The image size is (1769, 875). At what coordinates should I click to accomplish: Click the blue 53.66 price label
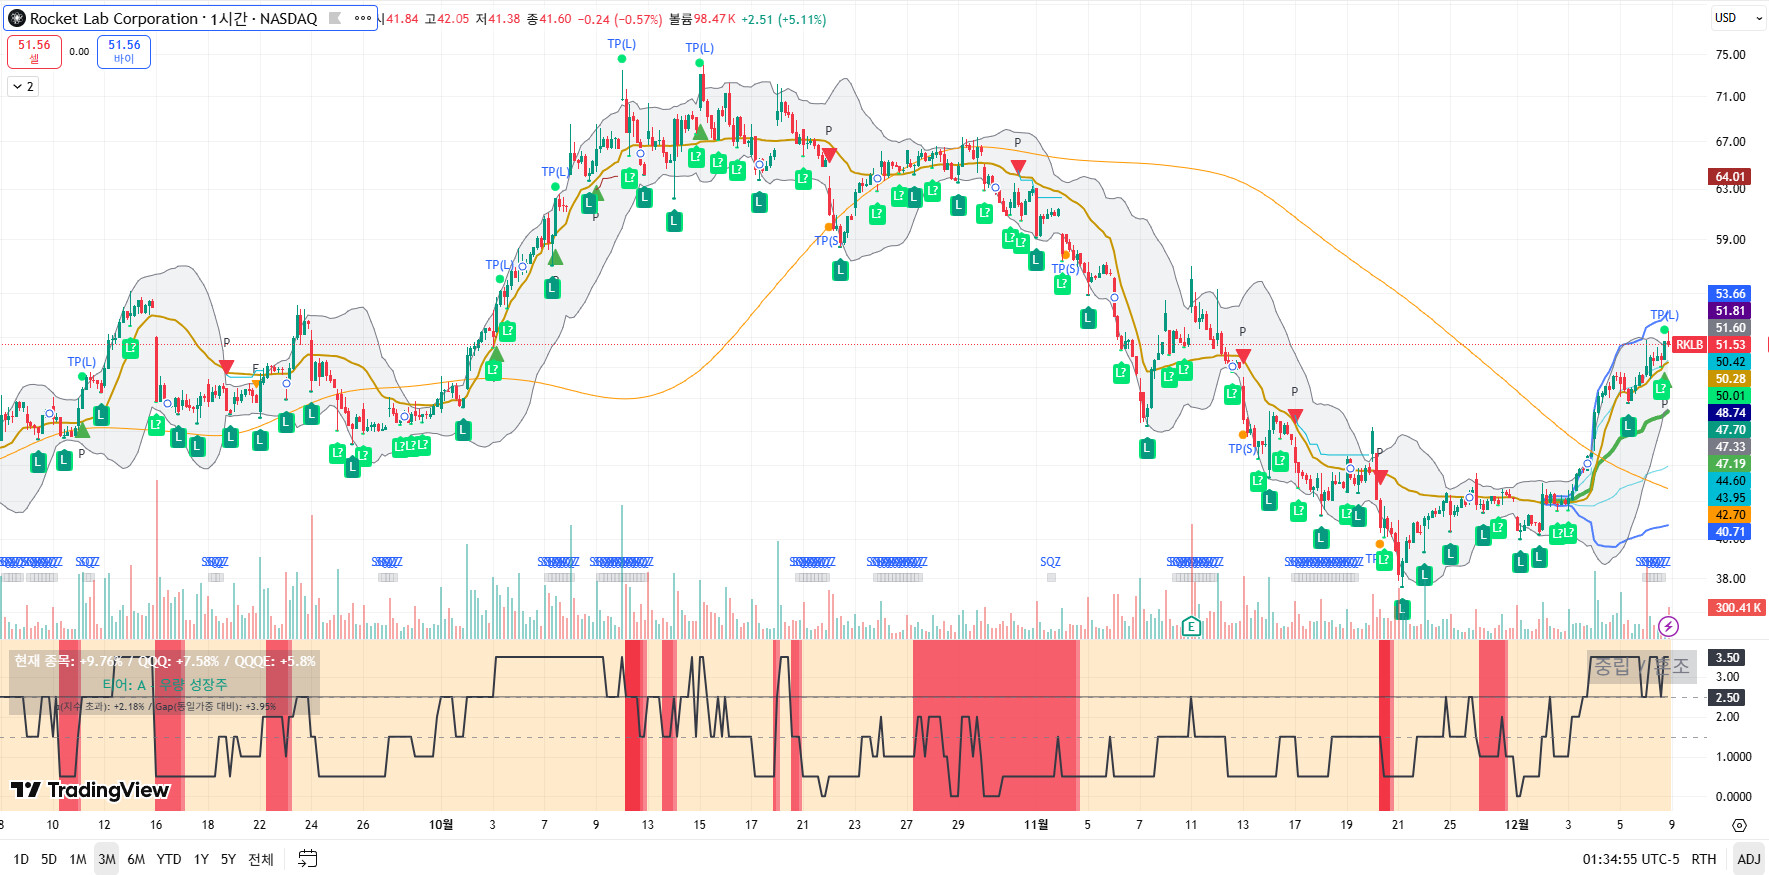point(1730,294)
